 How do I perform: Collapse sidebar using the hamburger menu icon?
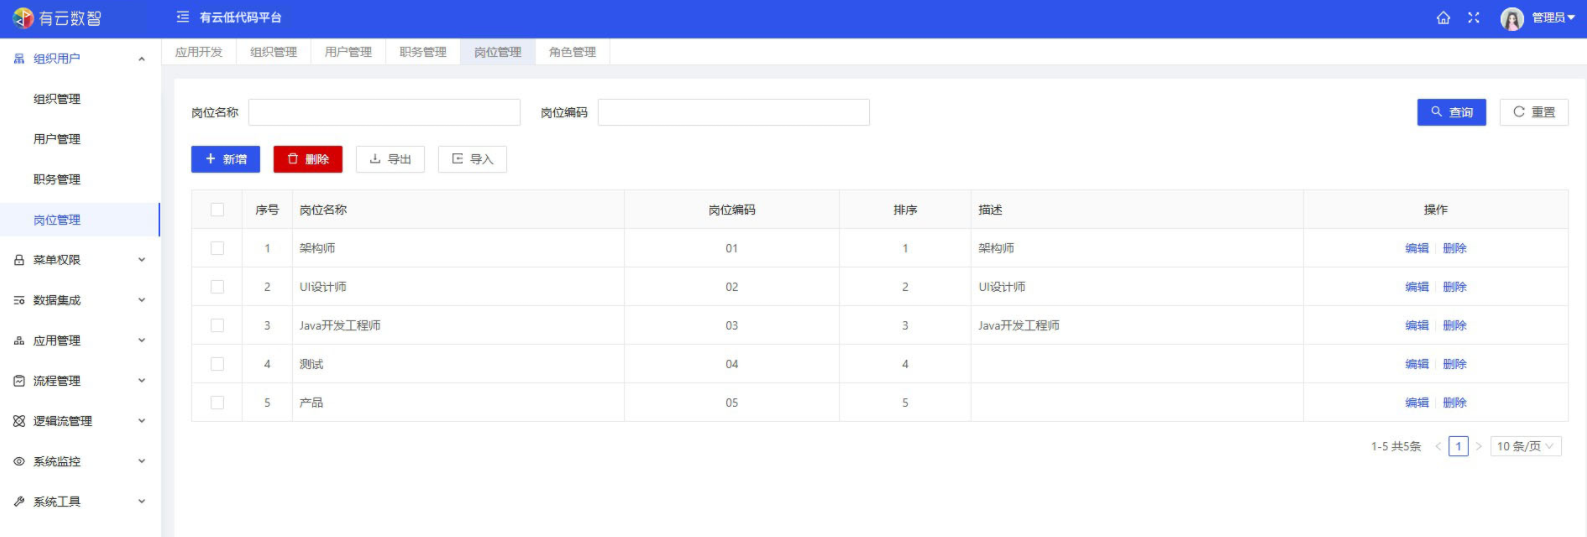coord(182,17)
